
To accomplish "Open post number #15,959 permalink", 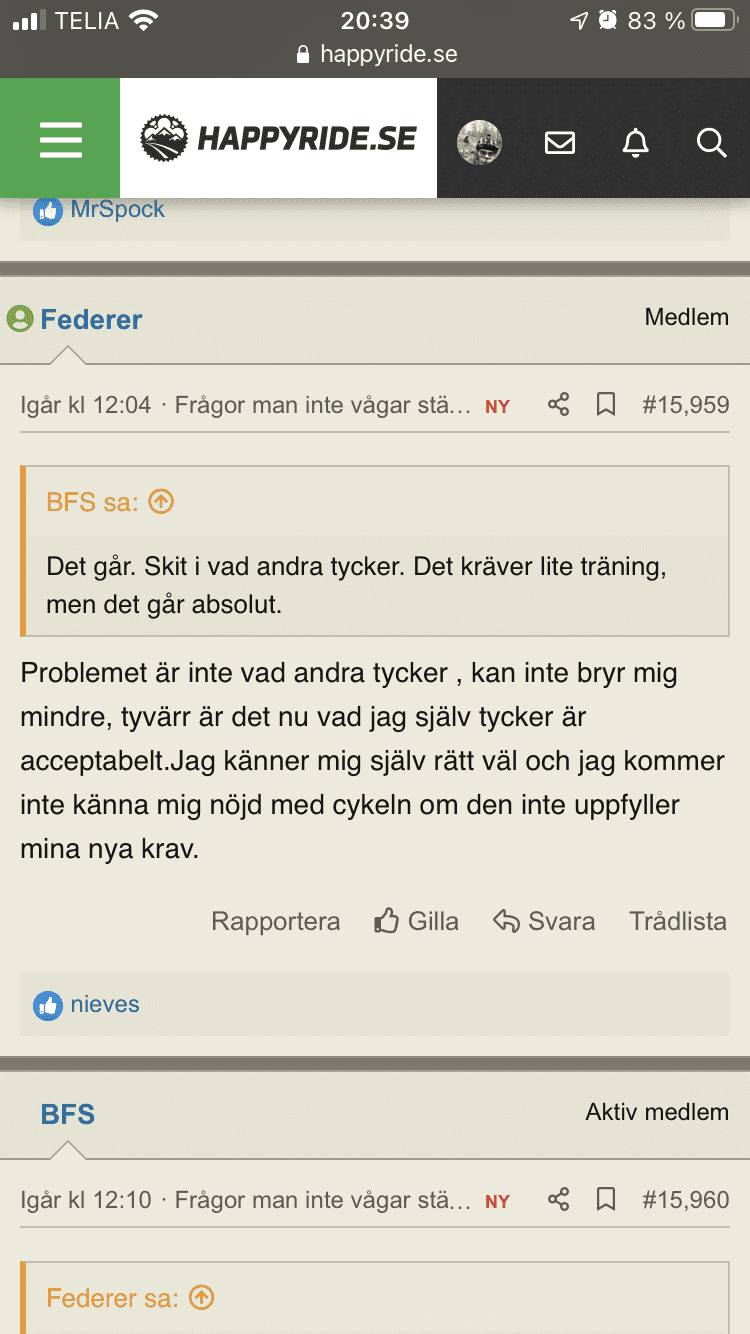I will click(685, 405).
